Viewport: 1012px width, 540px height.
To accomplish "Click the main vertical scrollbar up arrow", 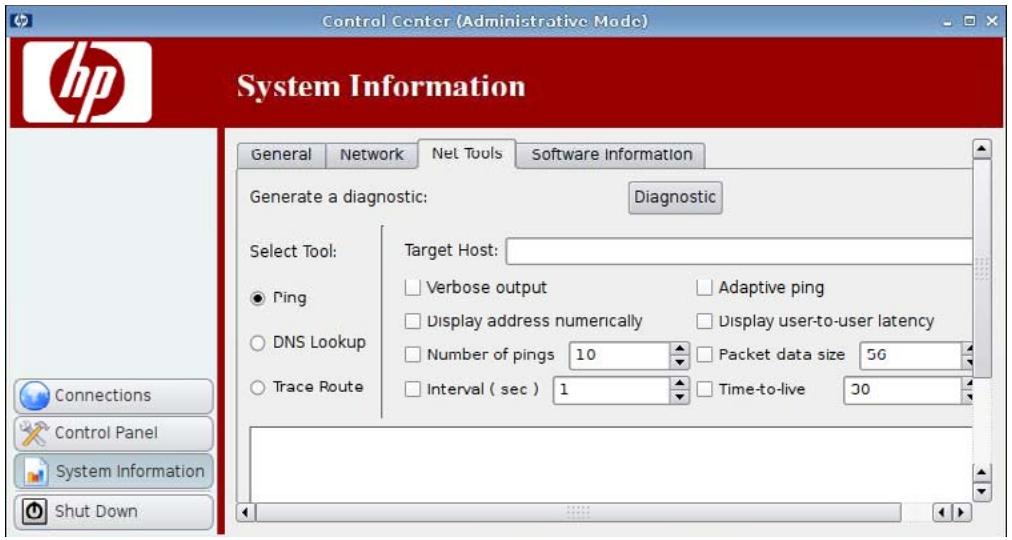I will point(982,149).
